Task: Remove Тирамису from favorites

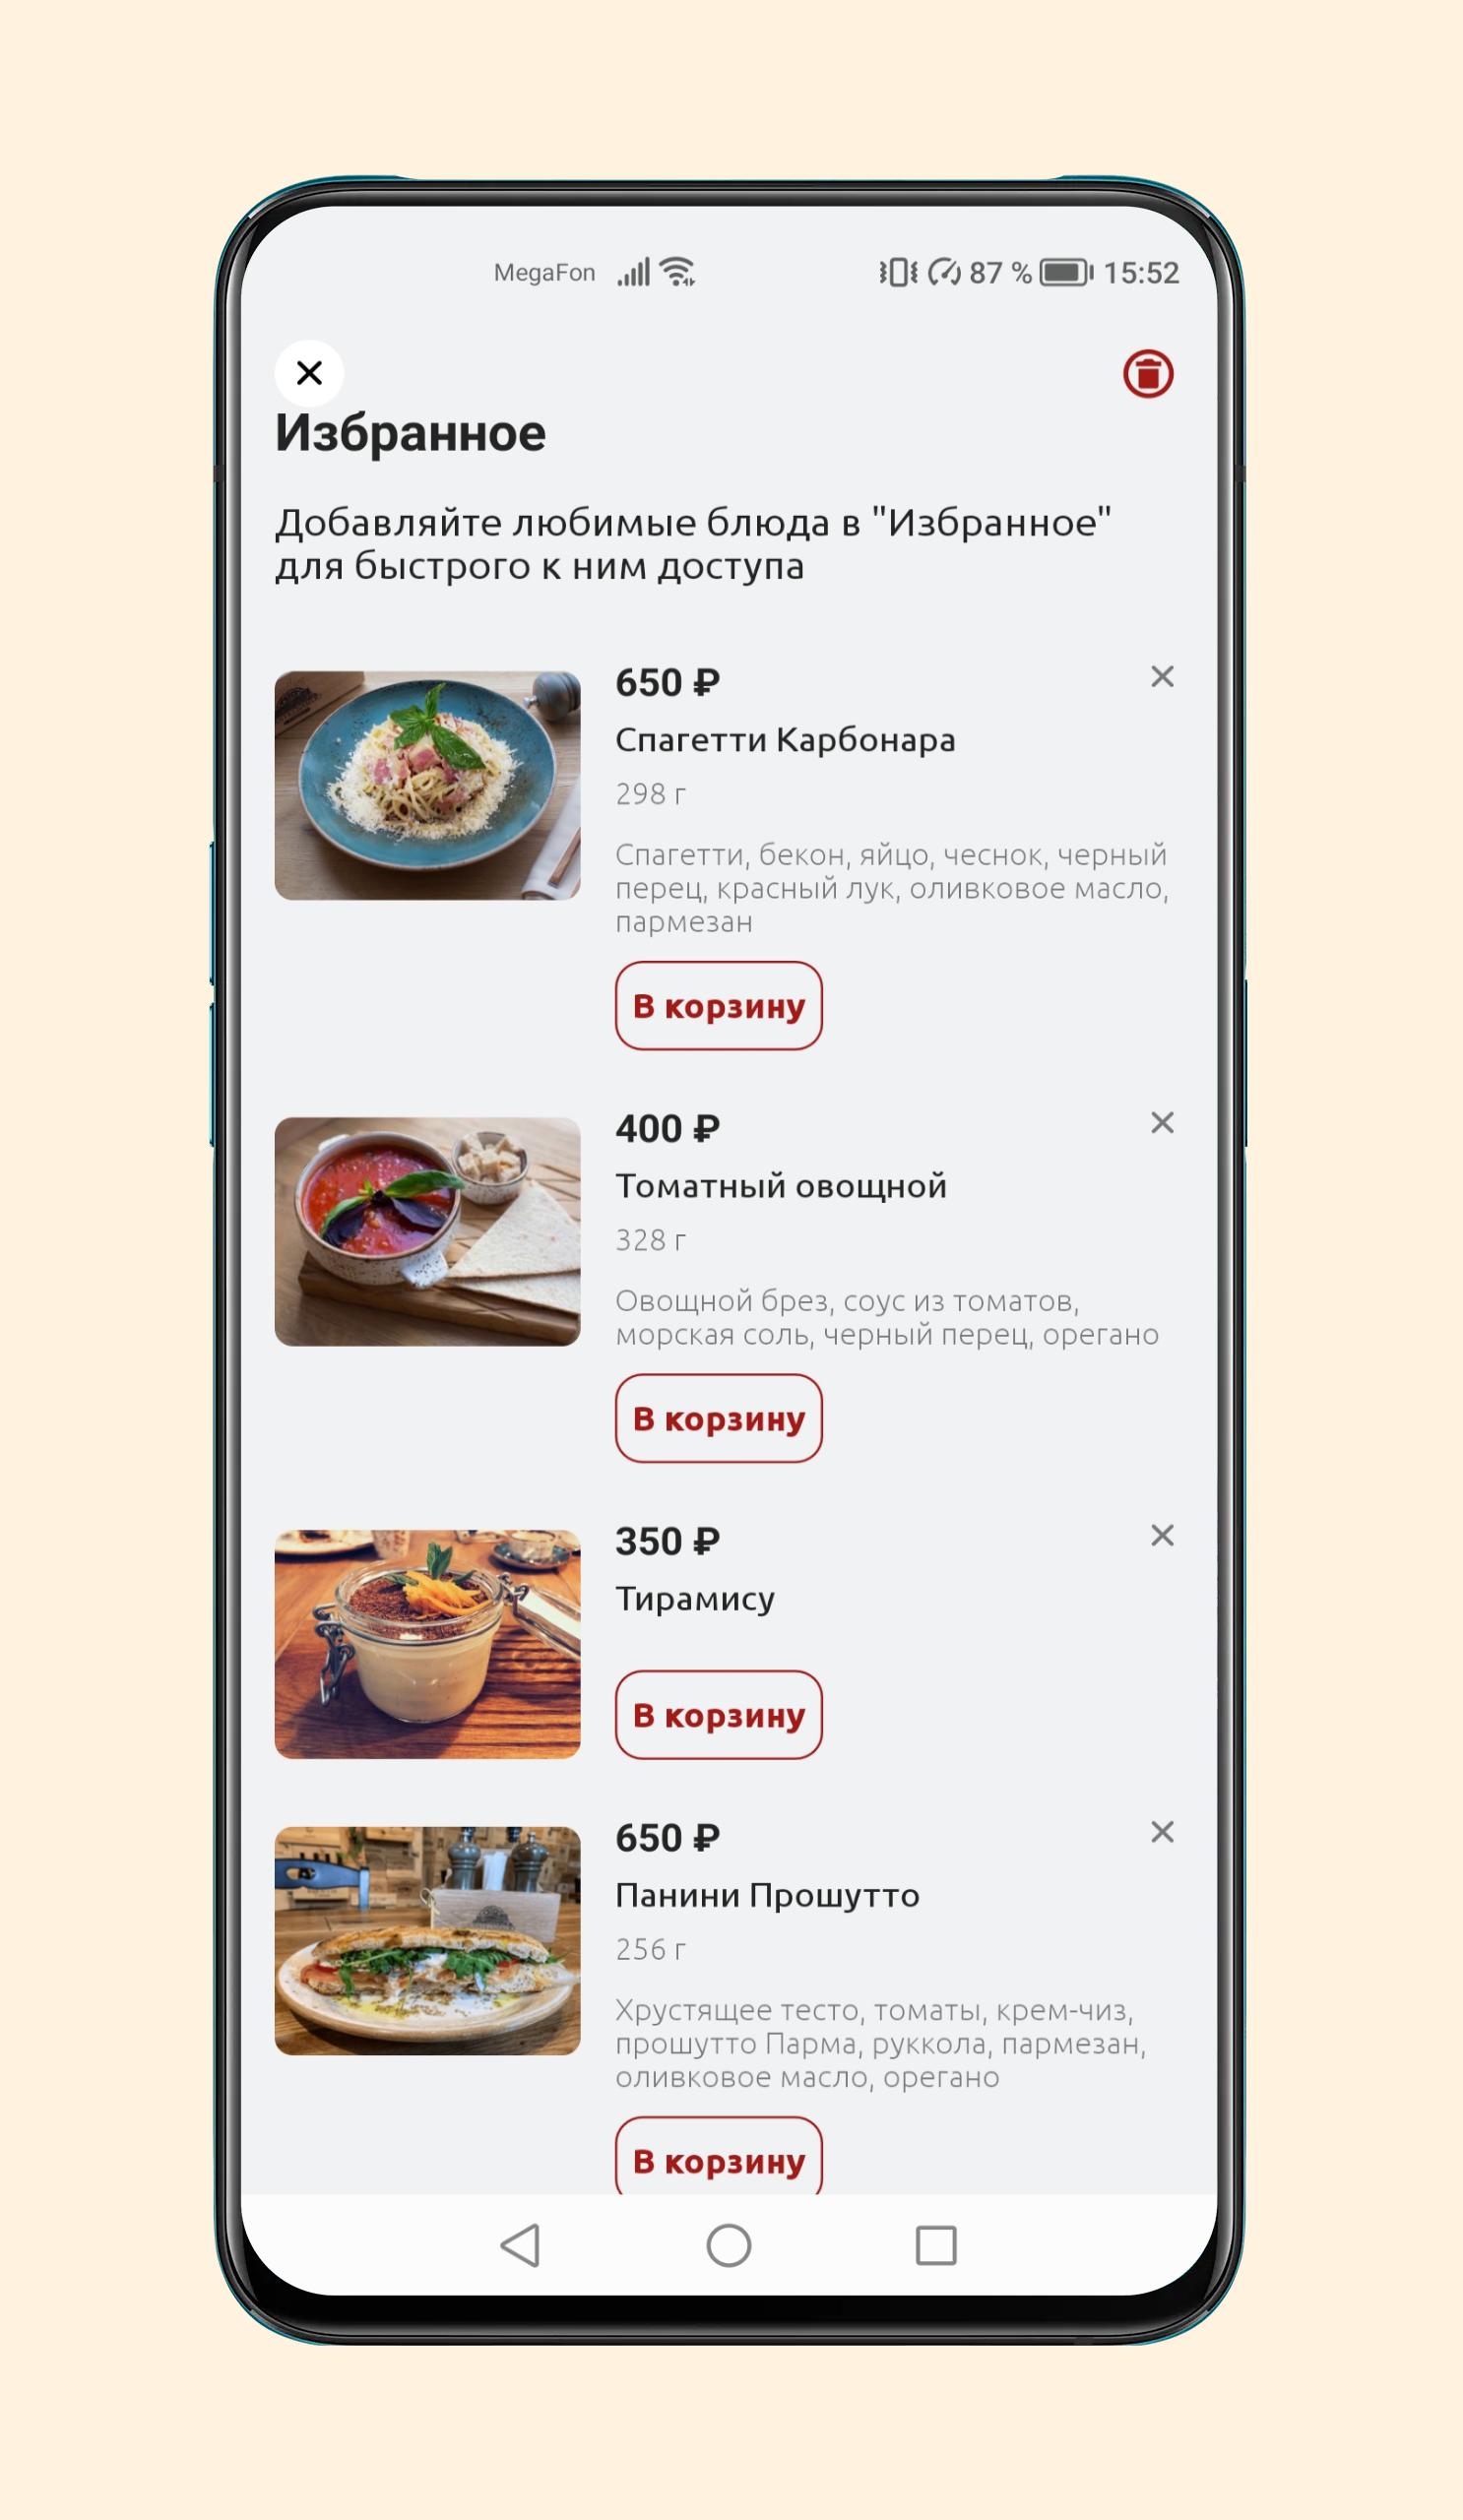Action: pos(1161,1536)
